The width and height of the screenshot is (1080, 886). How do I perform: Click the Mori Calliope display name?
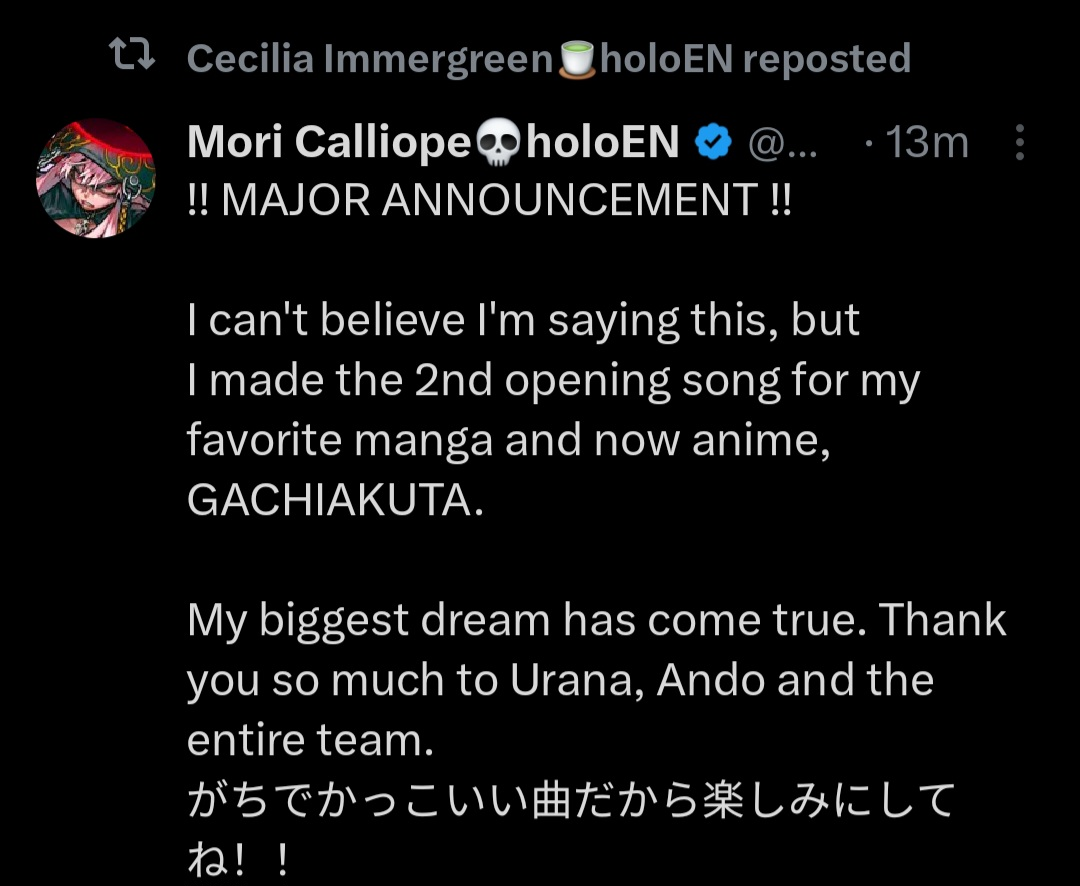328,142
